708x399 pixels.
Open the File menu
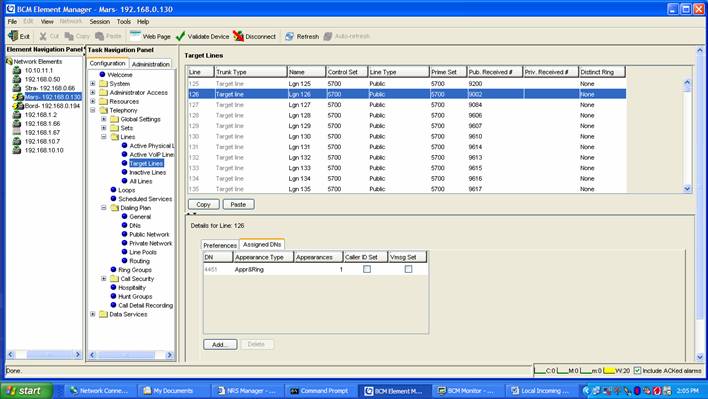click(x=12, y=21)
